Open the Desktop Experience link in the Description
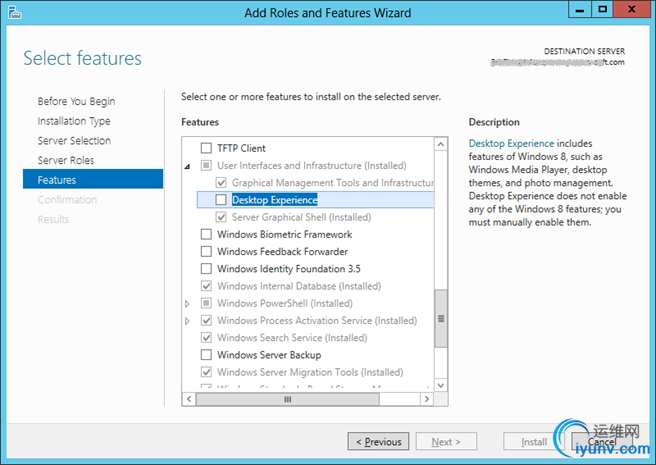Image resolution: width=656 pixels, height=465 pixels. click(511, 143)
